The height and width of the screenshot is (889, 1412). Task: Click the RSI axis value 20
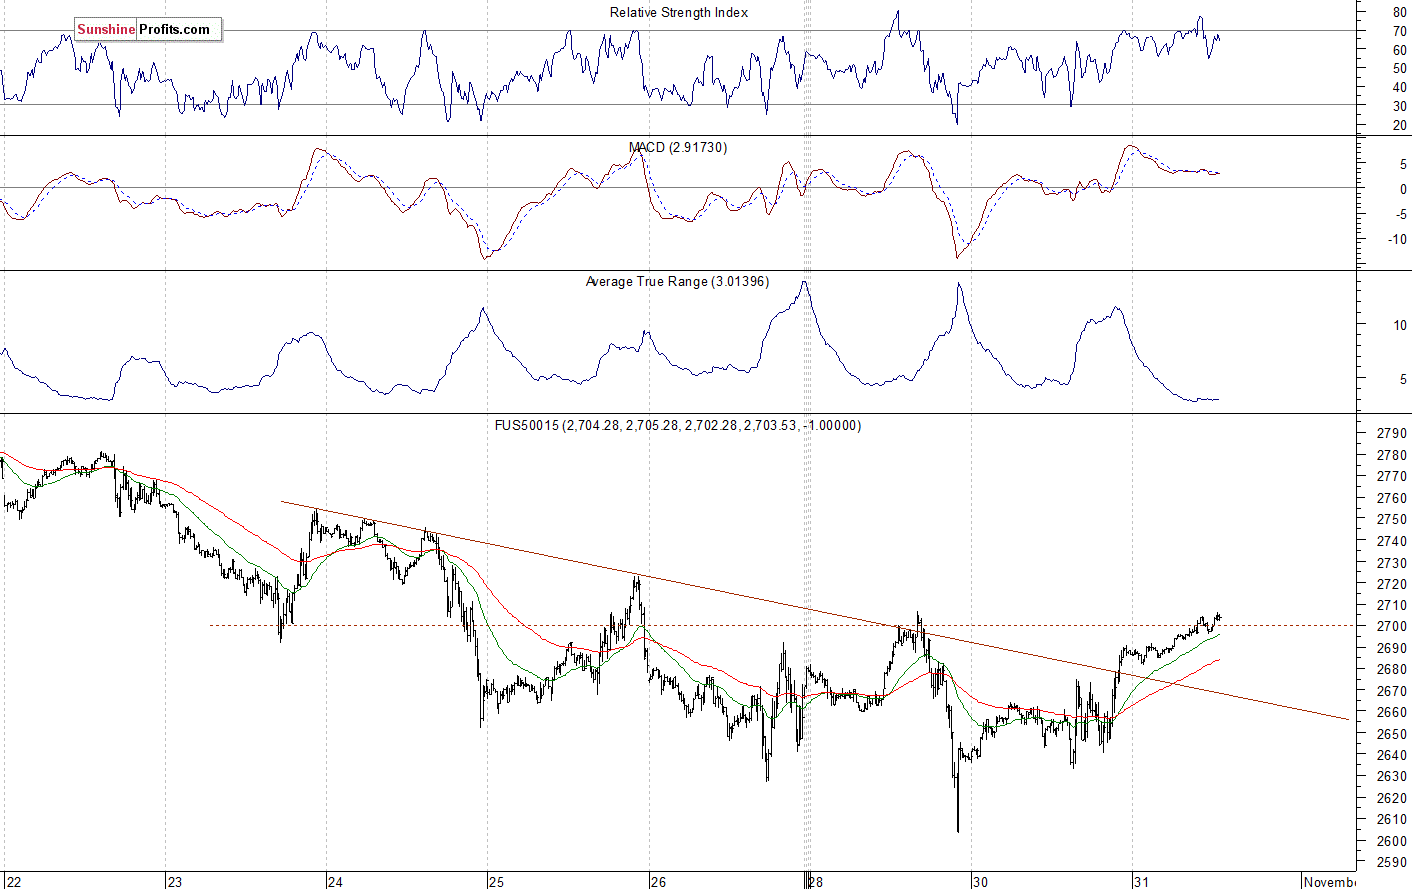pyautogui.click(x=1399, y=126)
